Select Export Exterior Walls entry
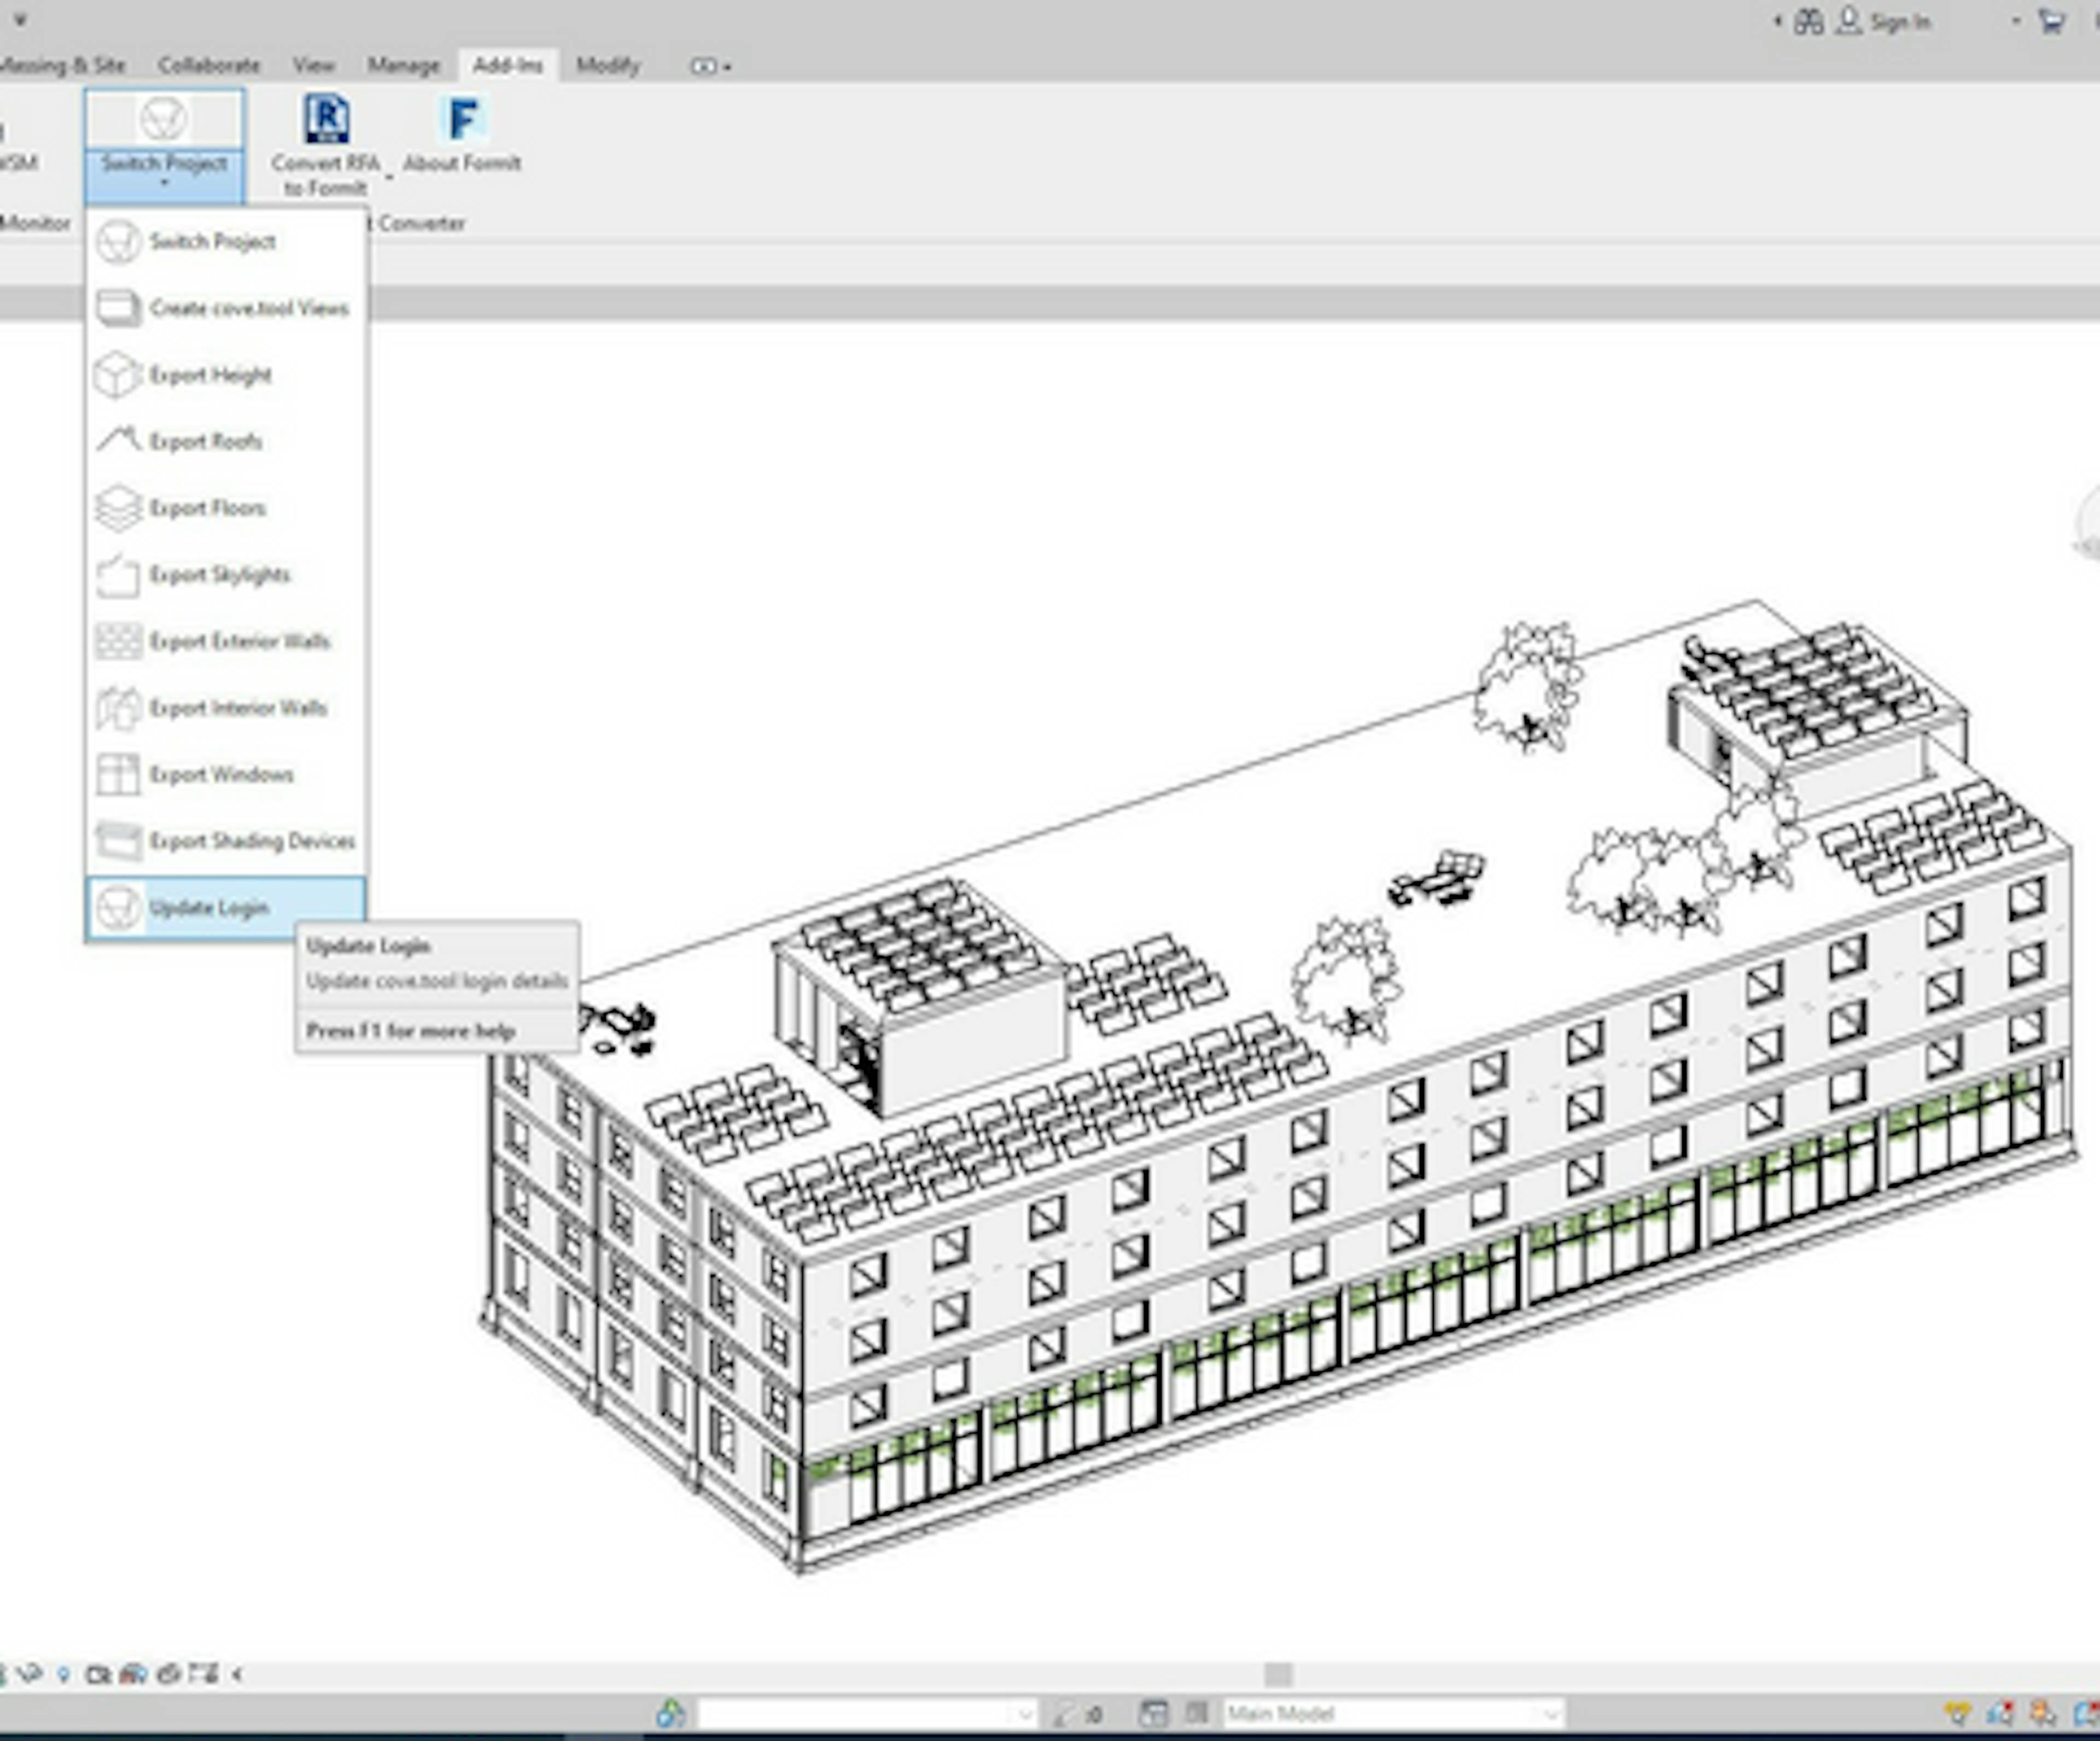This screenshot has height=1741, width=2100. click(x=239, y=641)
